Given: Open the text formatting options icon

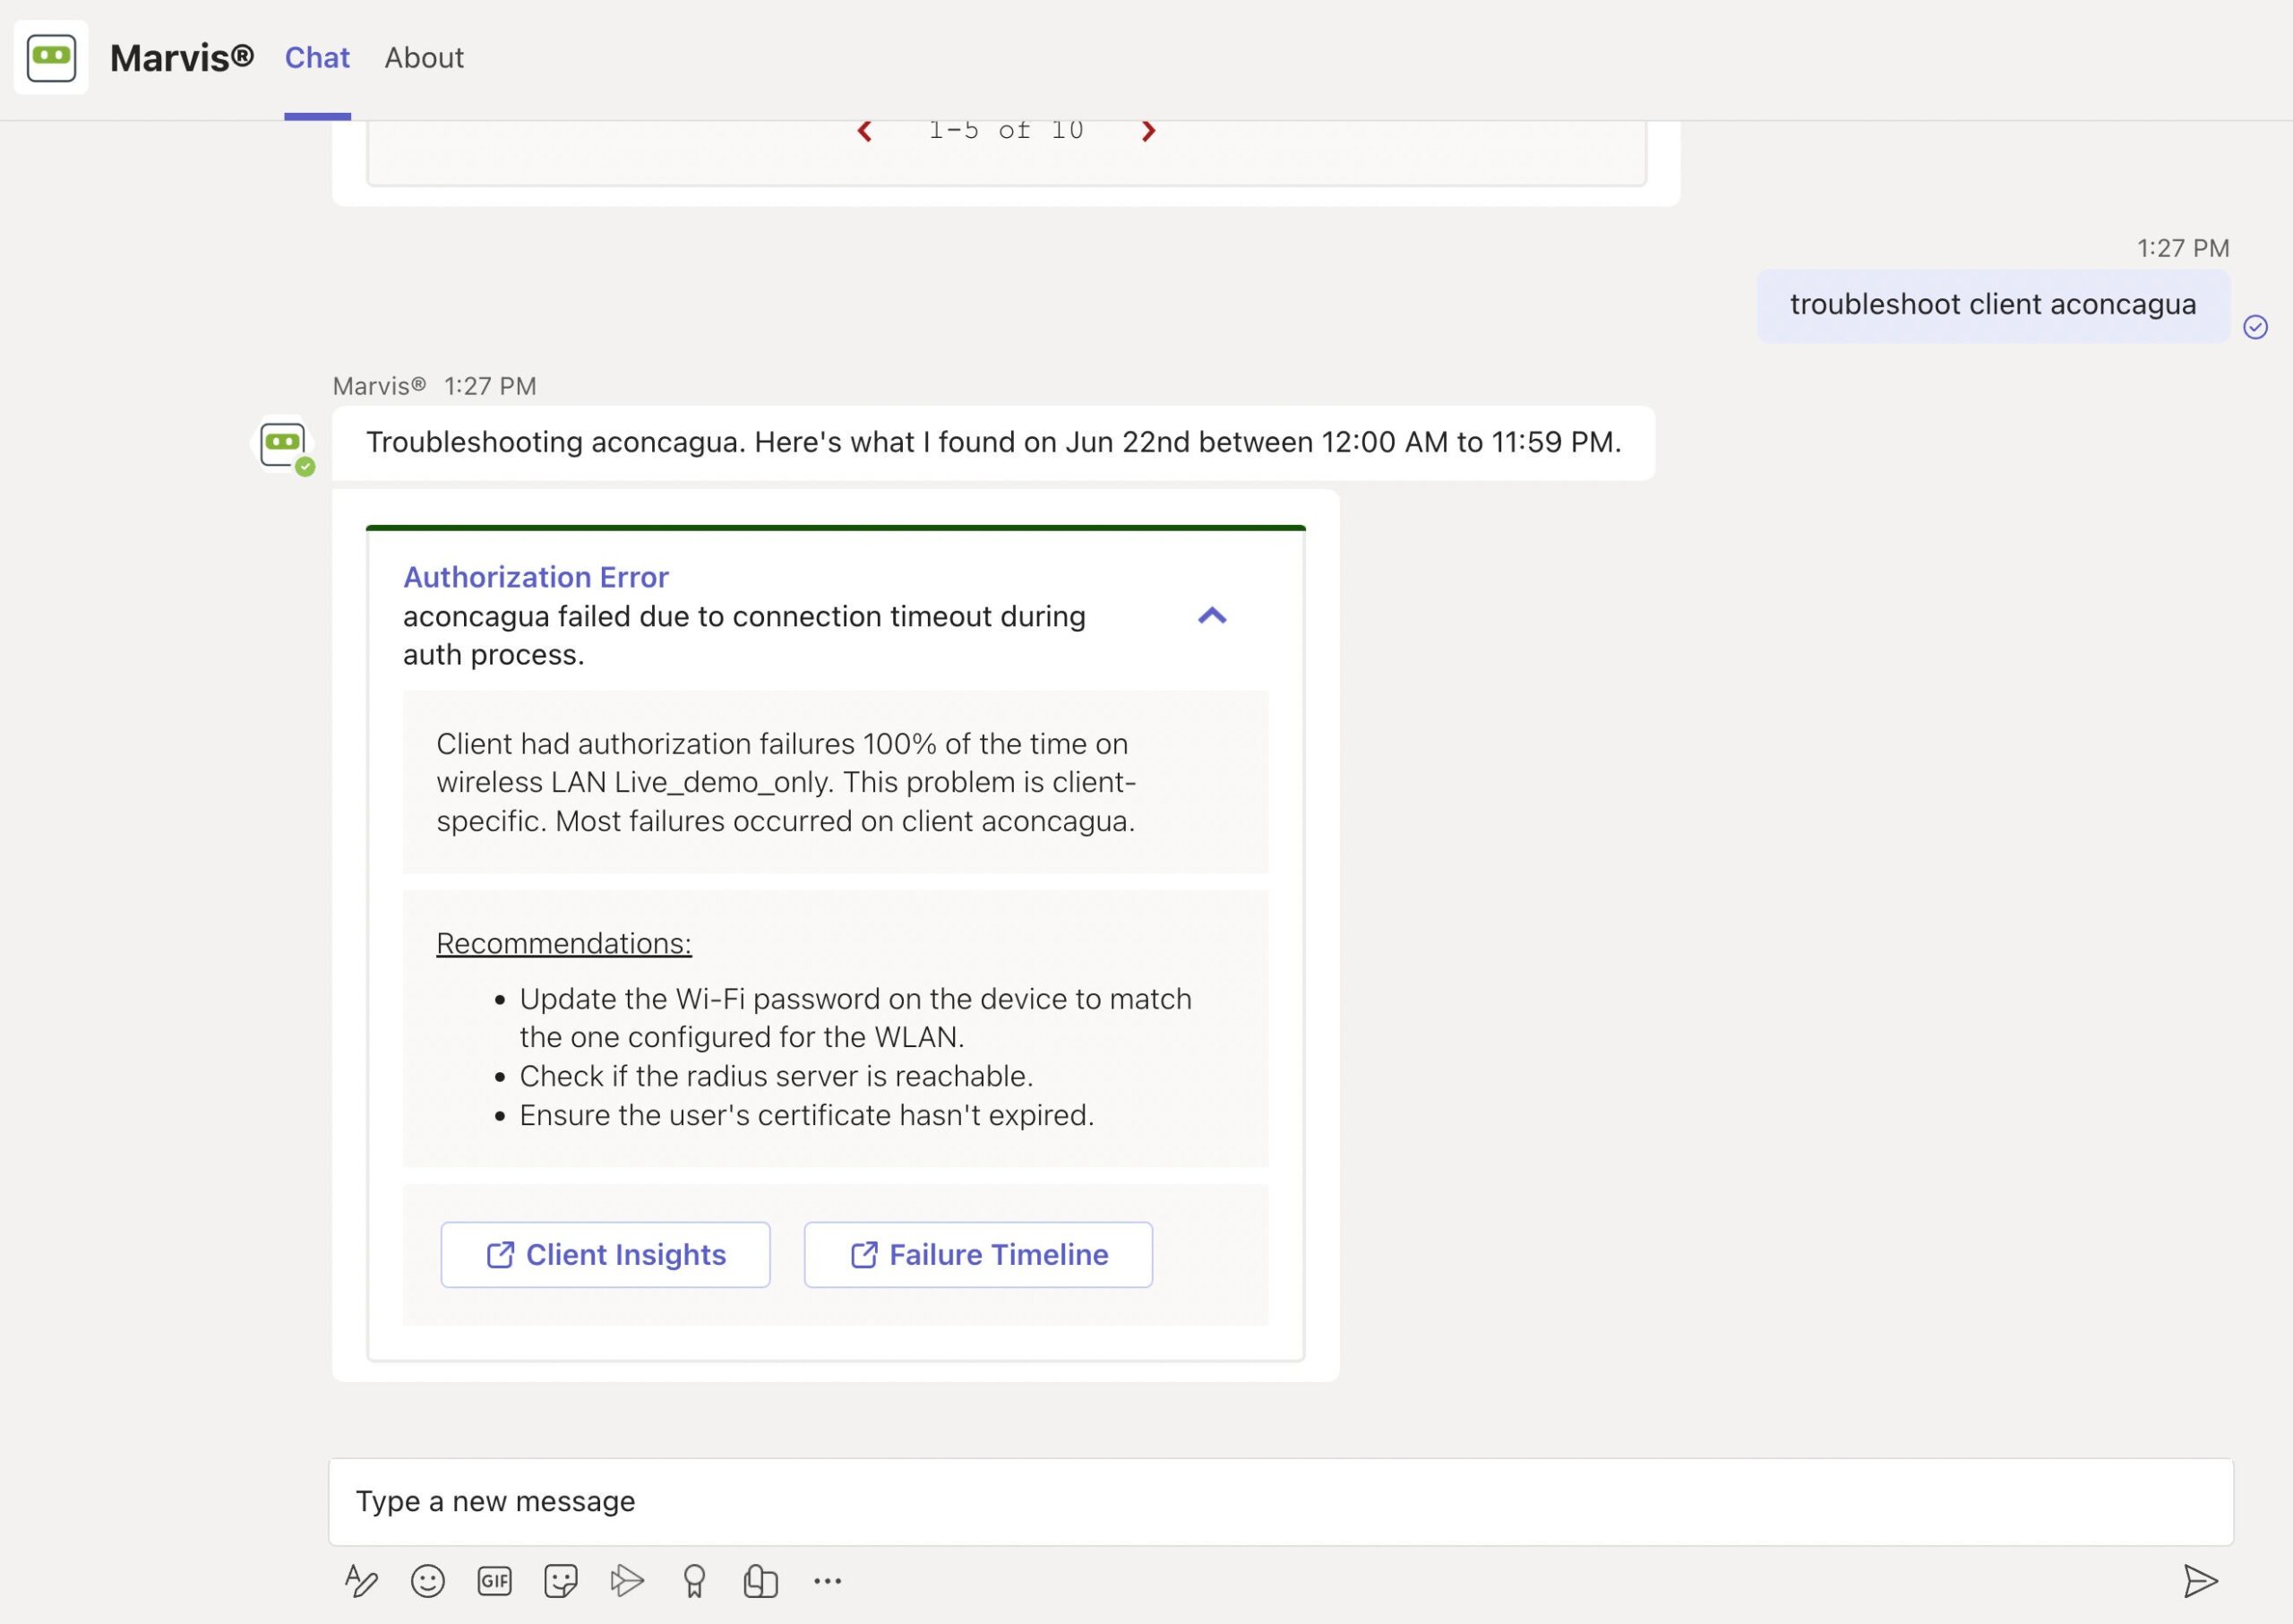Looking at the screenshot, I should coord(360,1581).
